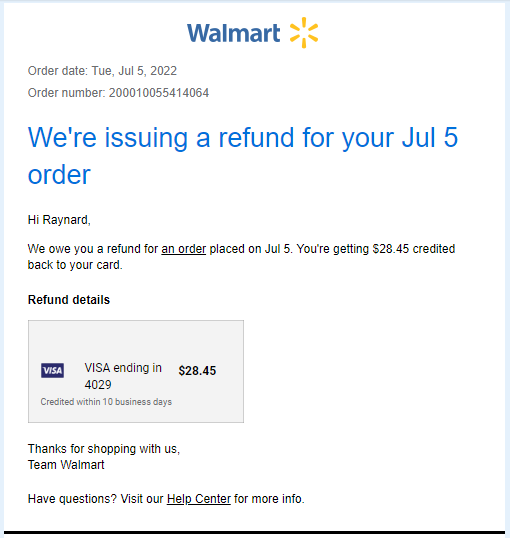Click 'back to your card.' text
This screenshot has height=538, width=510.
tap(75, 265)
